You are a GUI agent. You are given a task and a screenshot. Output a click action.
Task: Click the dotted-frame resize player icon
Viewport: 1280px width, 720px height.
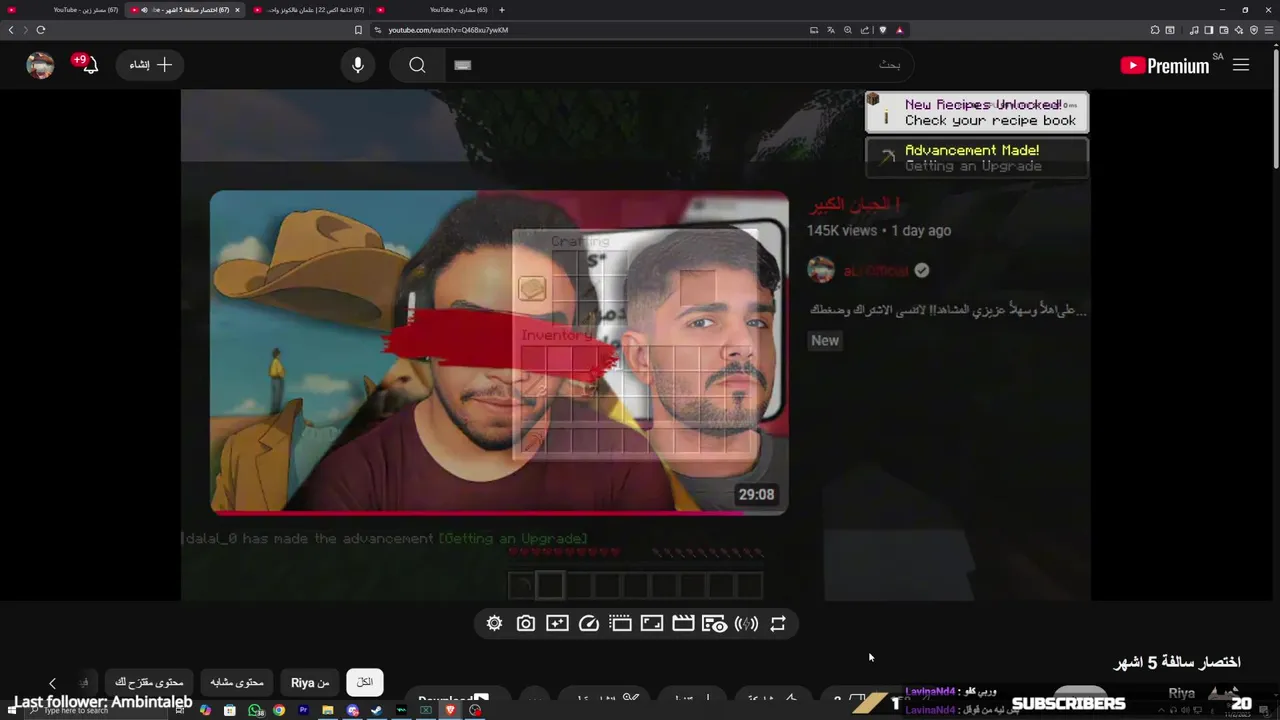coord(620,623)
